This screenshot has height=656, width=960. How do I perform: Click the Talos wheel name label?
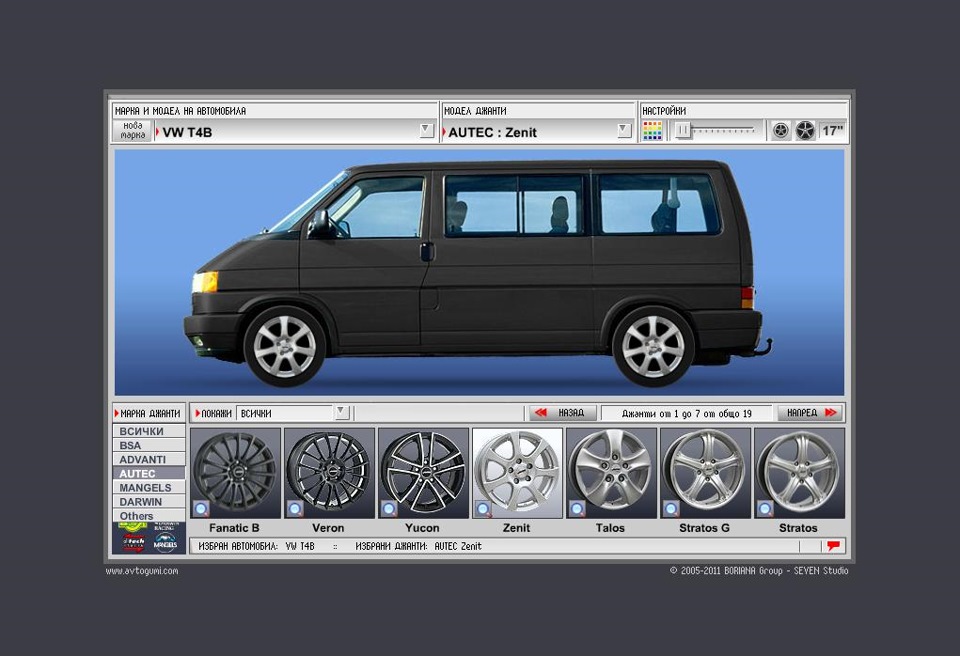point(610,528)
